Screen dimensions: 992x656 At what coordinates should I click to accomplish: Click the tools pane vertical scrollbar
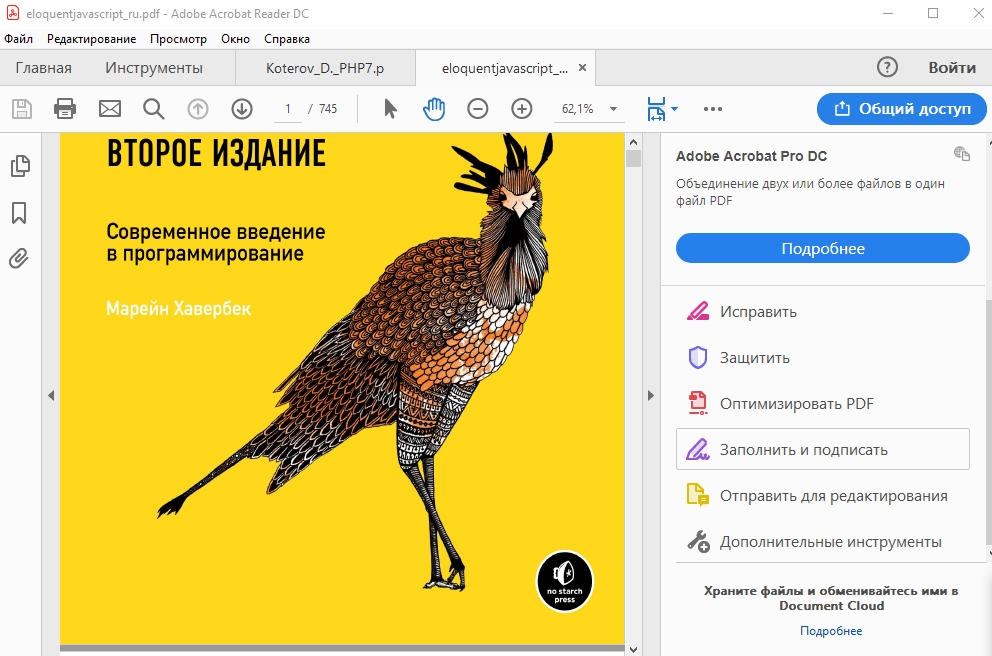pos(988,424)
